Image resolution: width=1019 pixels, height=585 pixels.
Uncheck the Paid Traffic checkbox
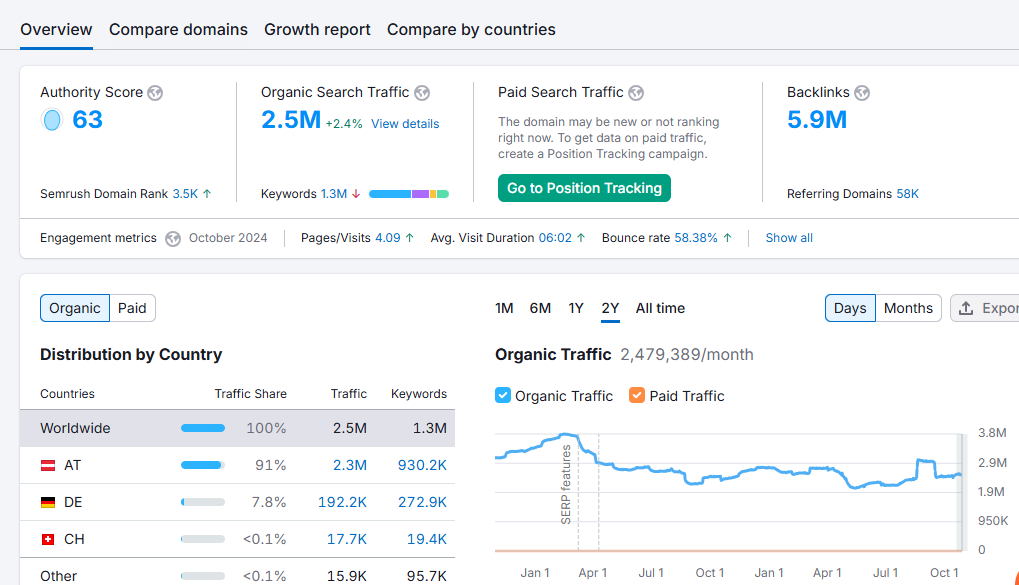(637, 395)
